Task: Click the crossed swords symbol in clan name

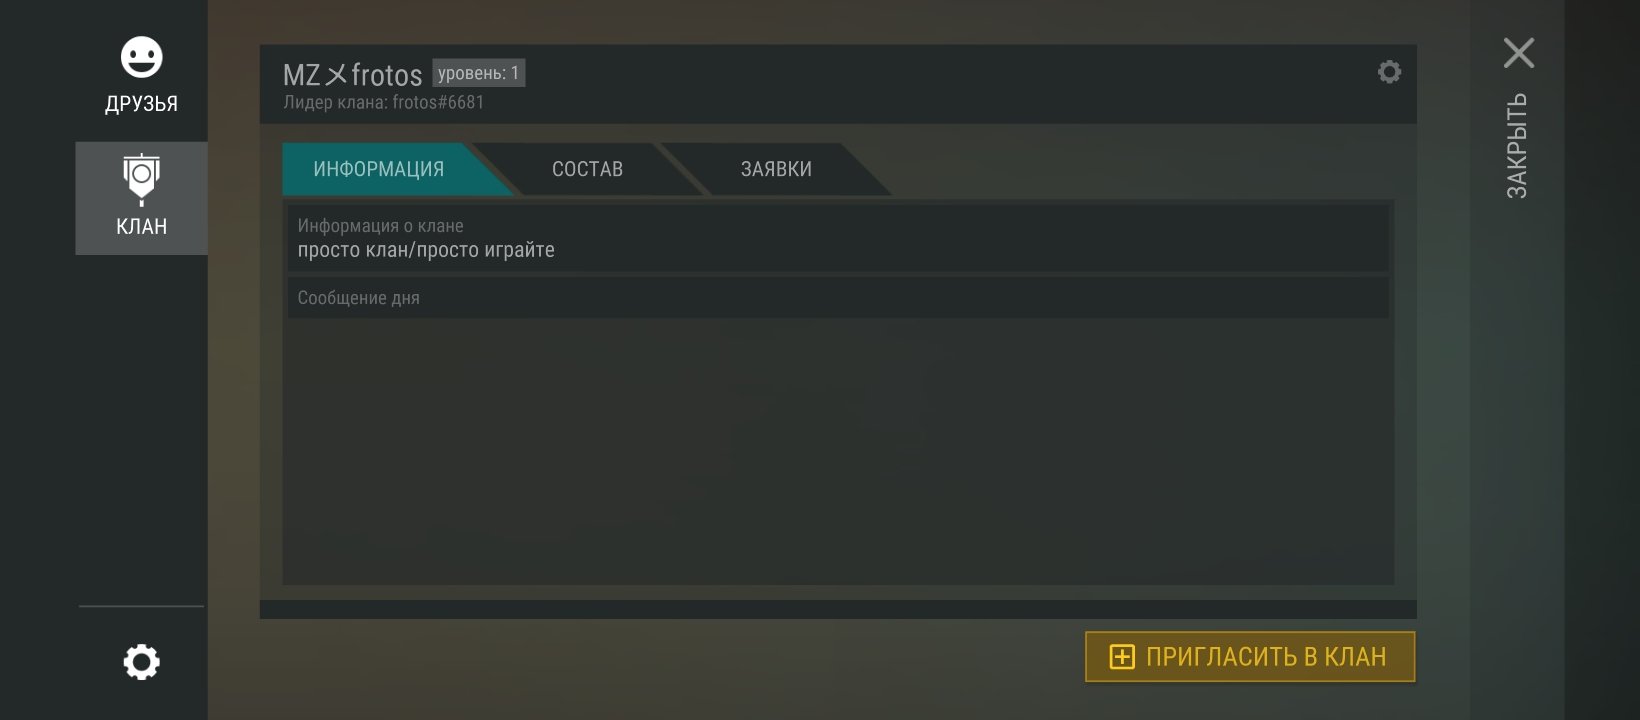Action: pos(336,75)
